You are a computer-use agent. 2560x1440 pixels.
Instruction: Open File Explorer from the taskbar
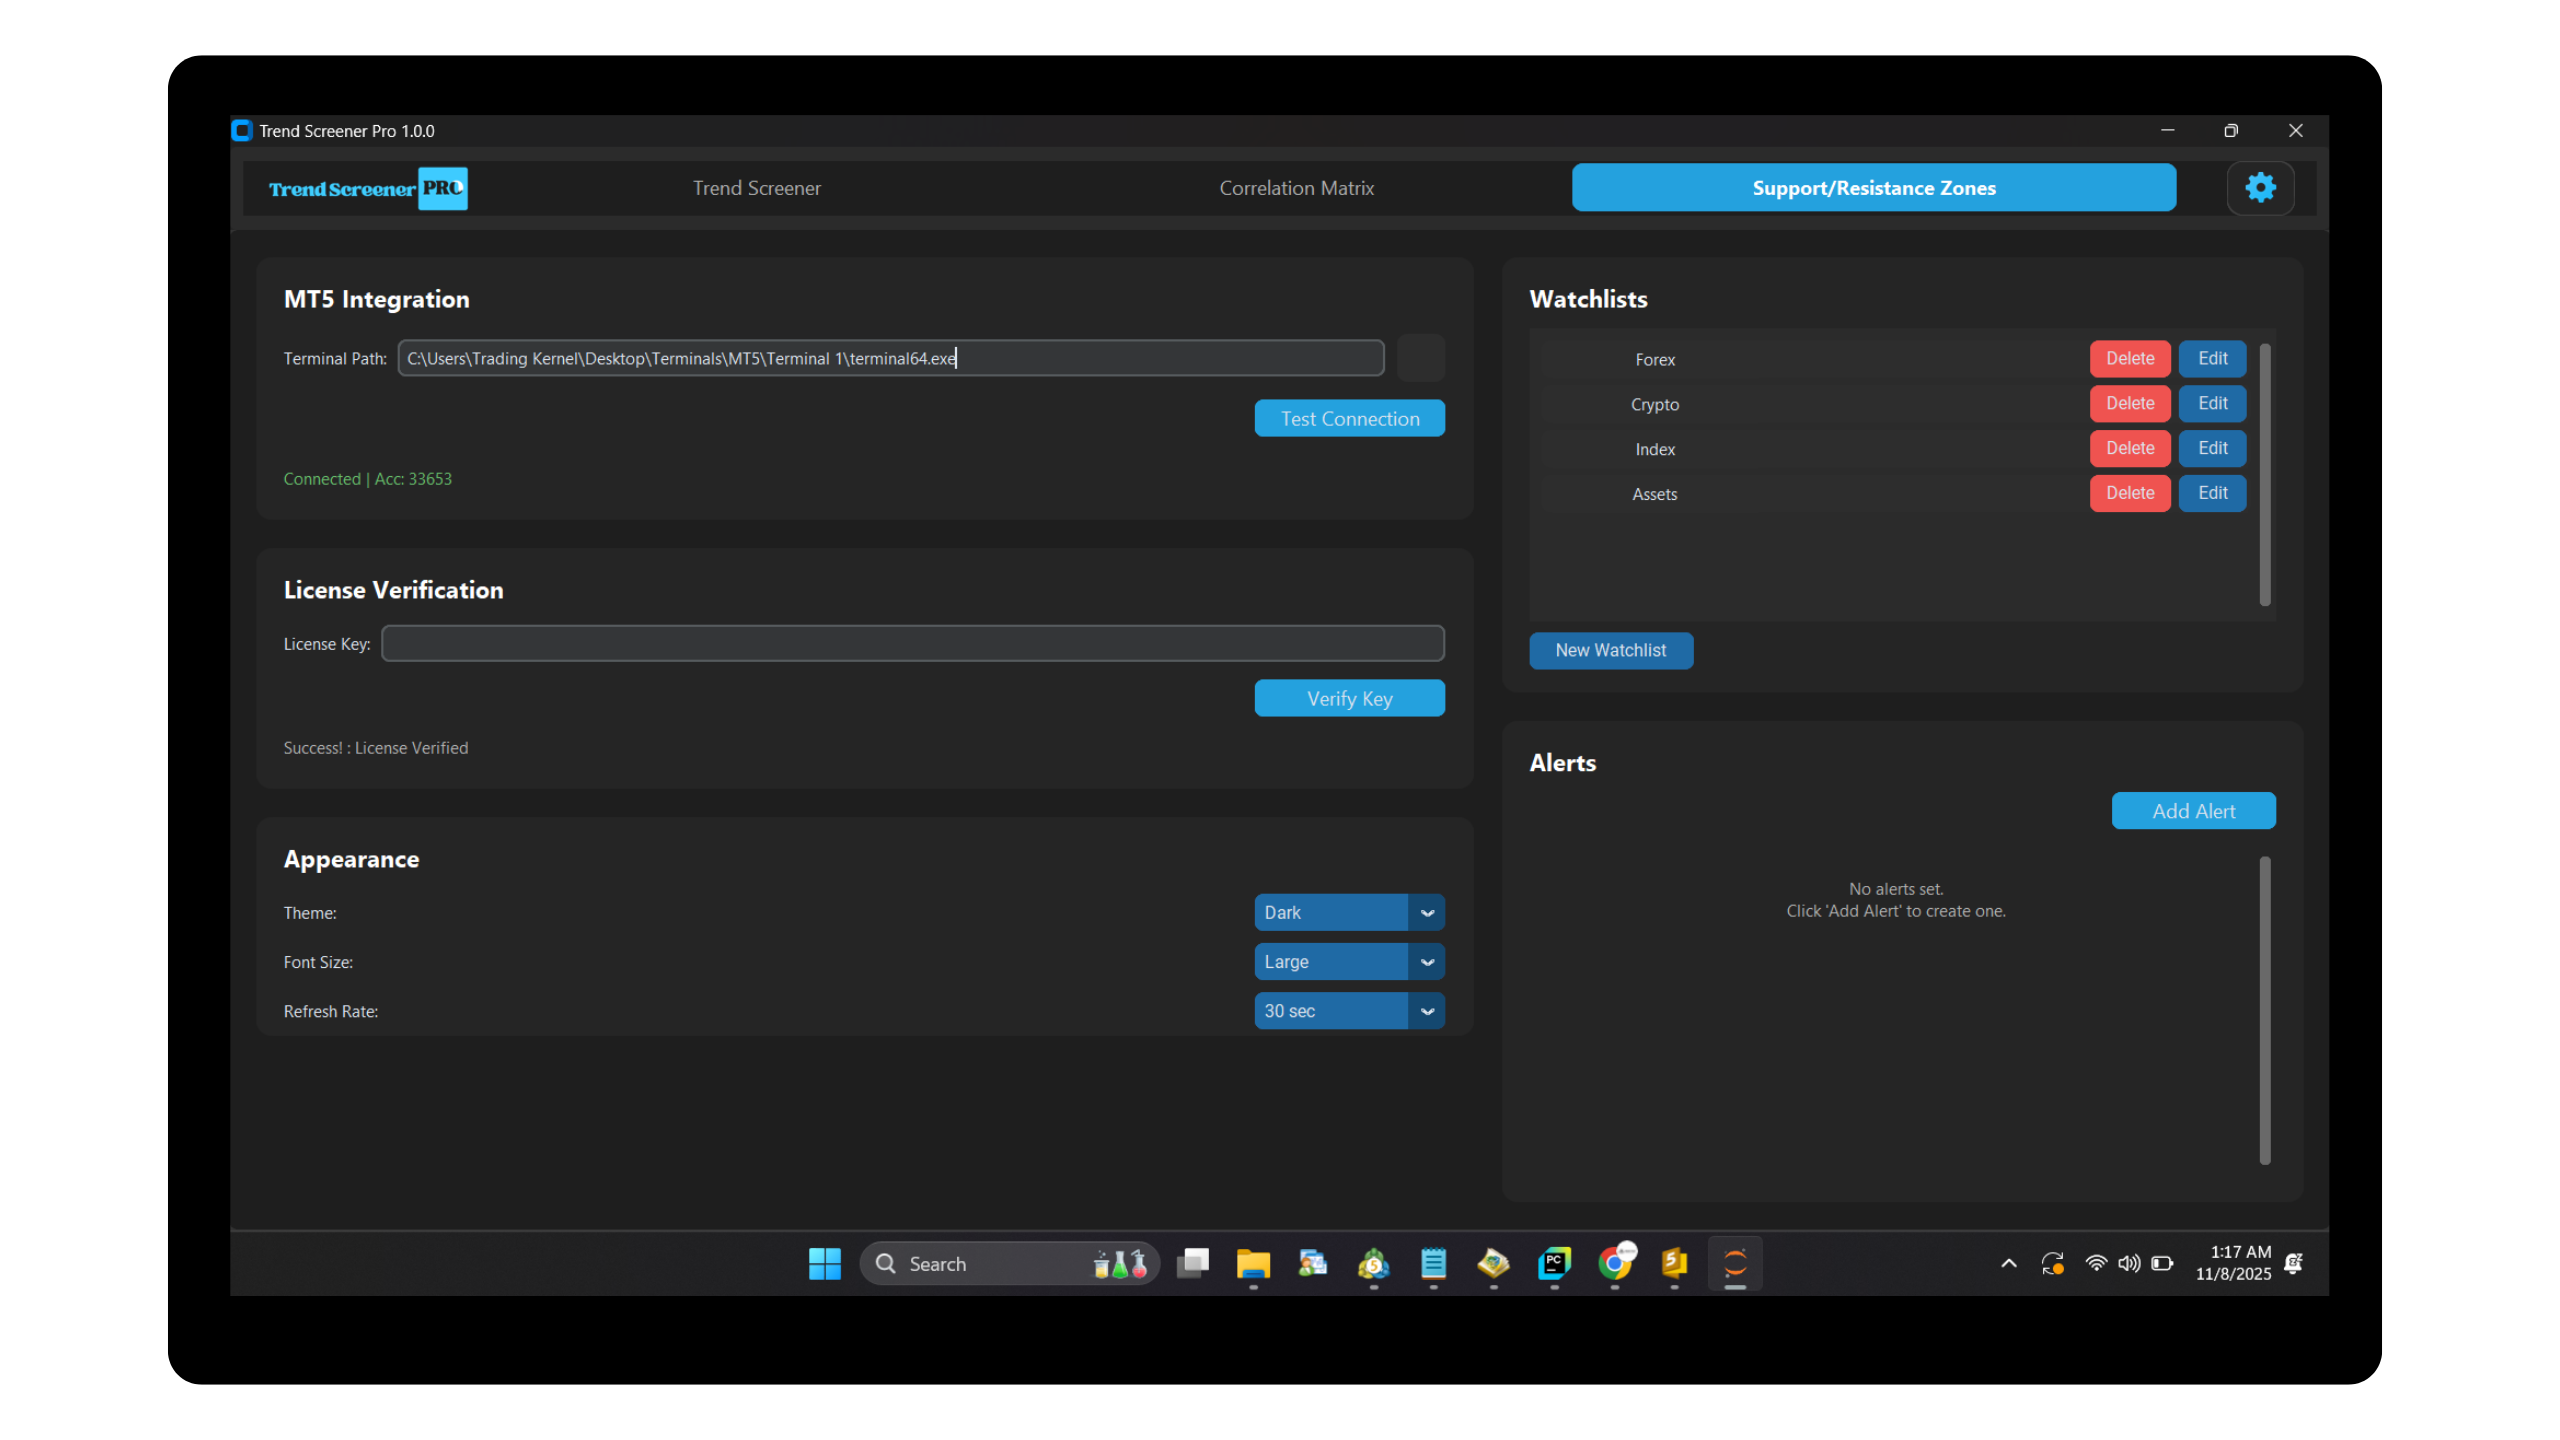[x=1252, y=1264]
